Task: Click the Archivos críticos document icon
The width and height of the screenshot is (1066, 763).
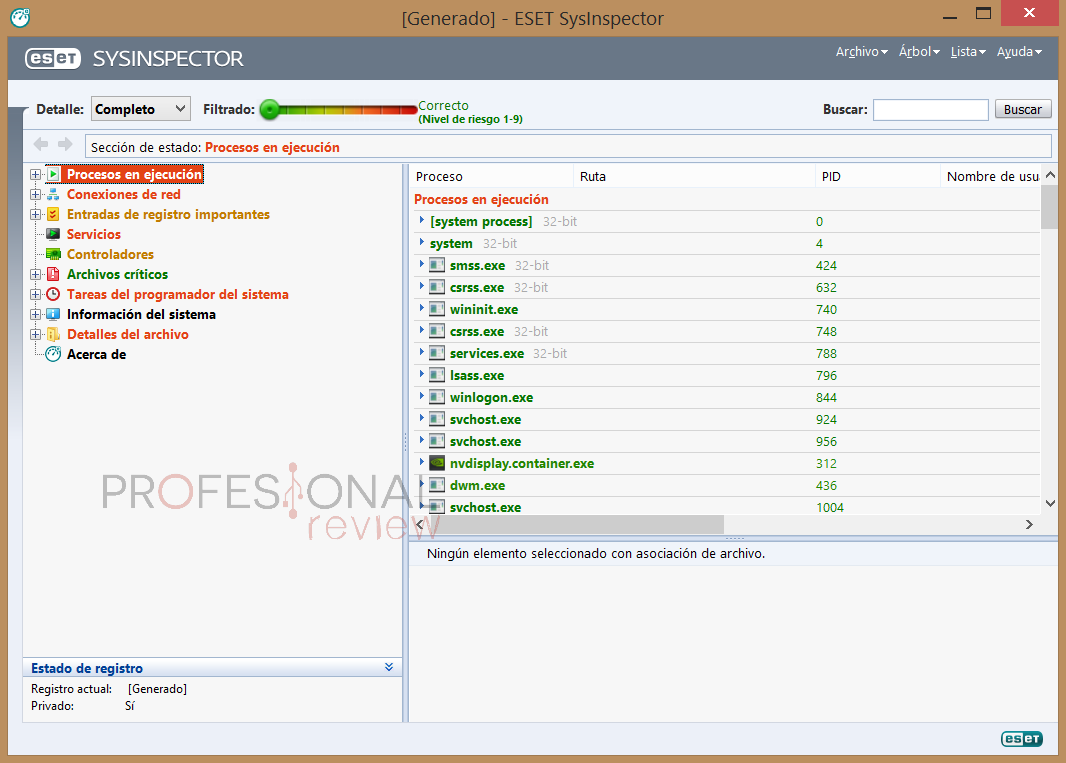Action: 53,274
